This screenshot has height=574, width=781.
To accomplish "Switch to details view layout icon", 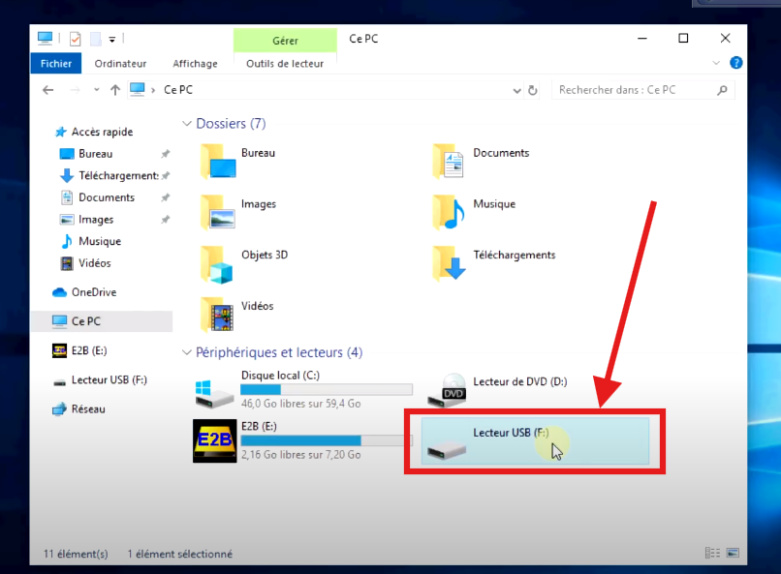I will pyautogui.click(x=712, y=553).
